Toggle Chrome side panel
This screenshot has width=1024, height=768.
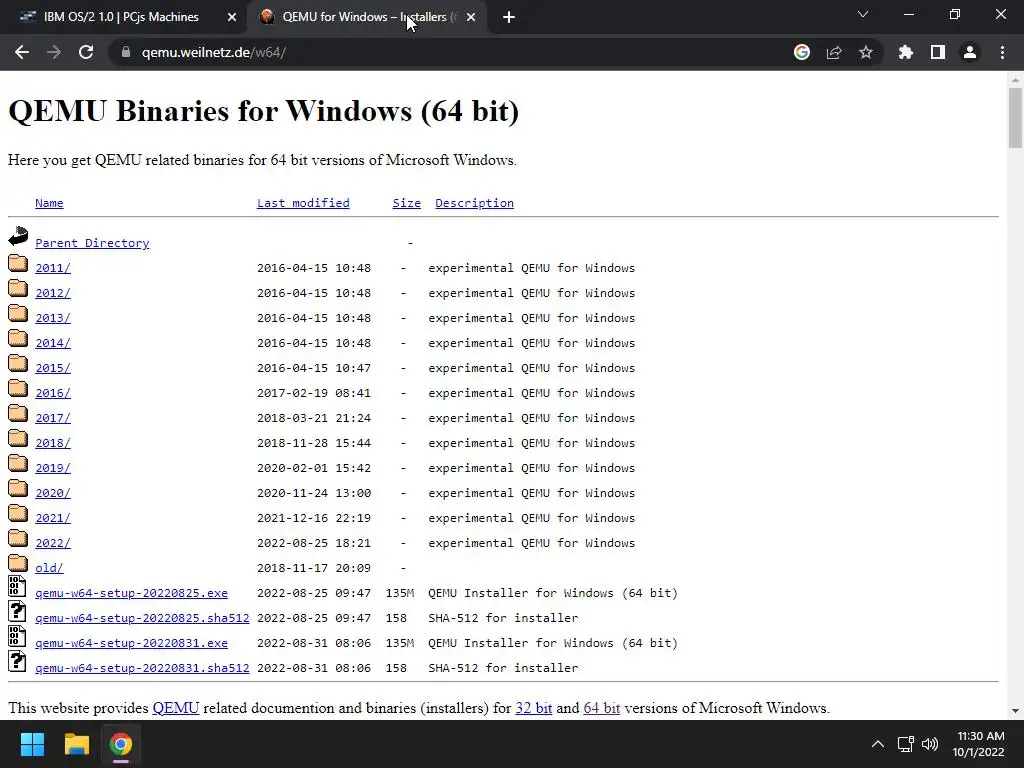[938, 52]
